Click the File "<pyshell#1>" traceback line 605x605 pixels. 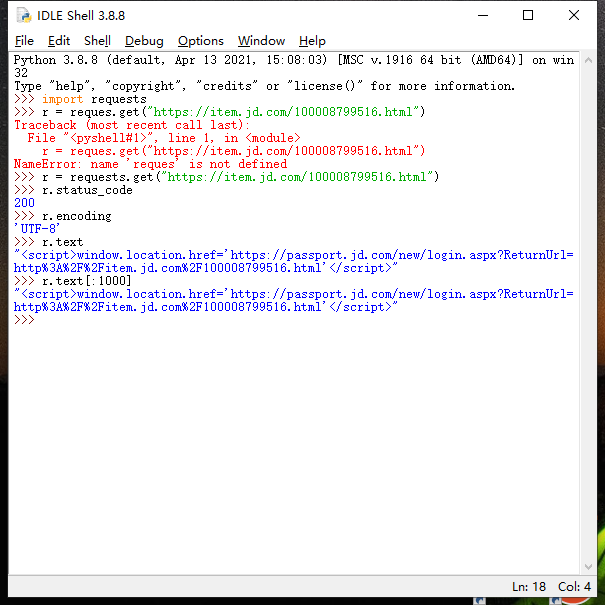[x=164, y=138]
